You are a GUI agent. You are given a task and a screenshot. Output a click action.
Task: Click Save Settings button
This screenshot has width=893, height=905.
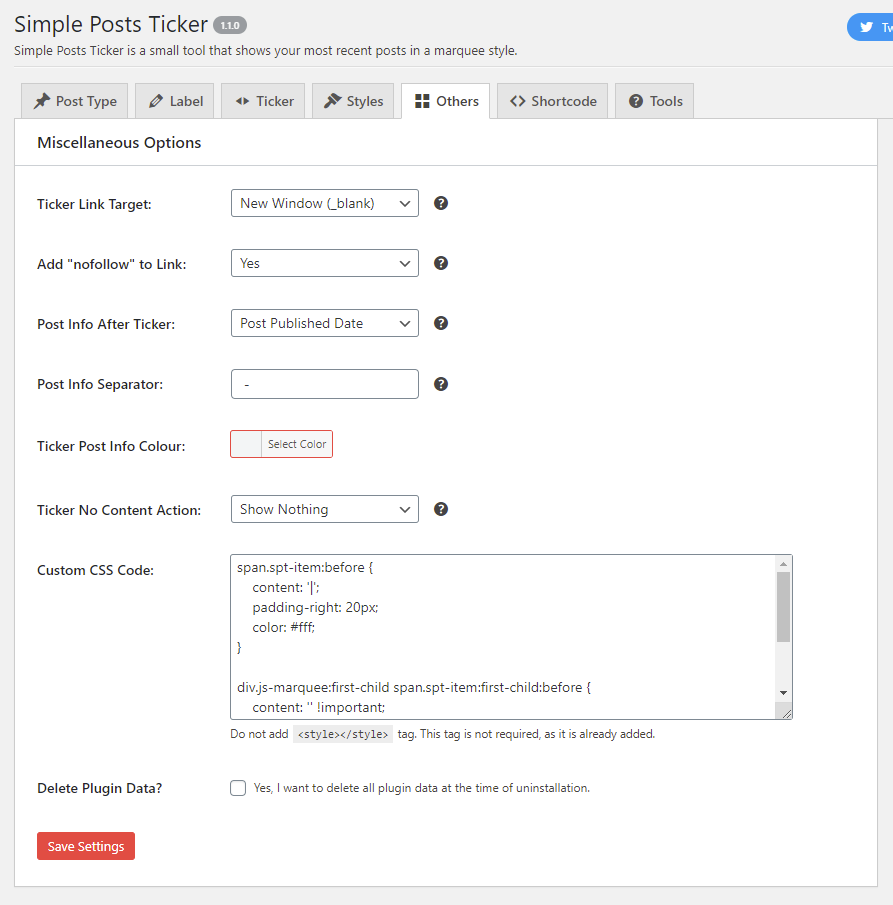(x=86, y=846)
